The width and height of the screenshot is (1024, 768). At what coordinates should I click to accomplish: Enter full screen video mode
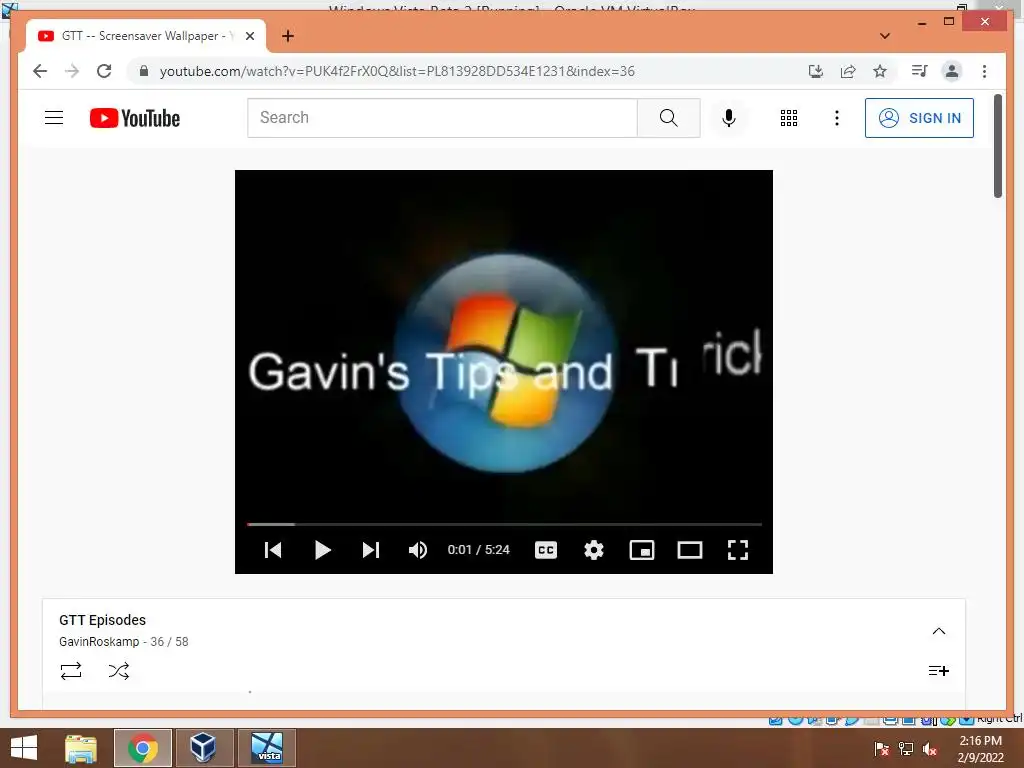(x=738, y=550)
